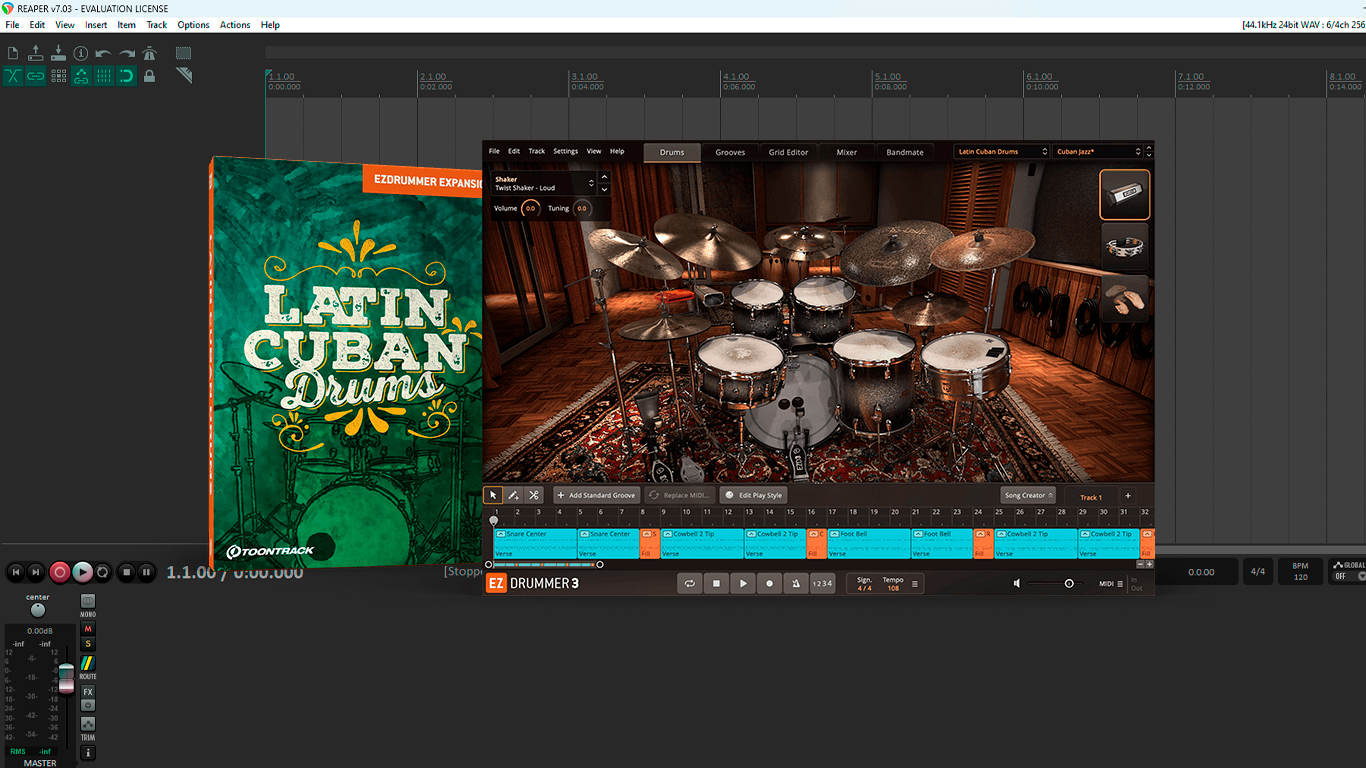Stop playback in EZdrummer transport

coord(716,584)
